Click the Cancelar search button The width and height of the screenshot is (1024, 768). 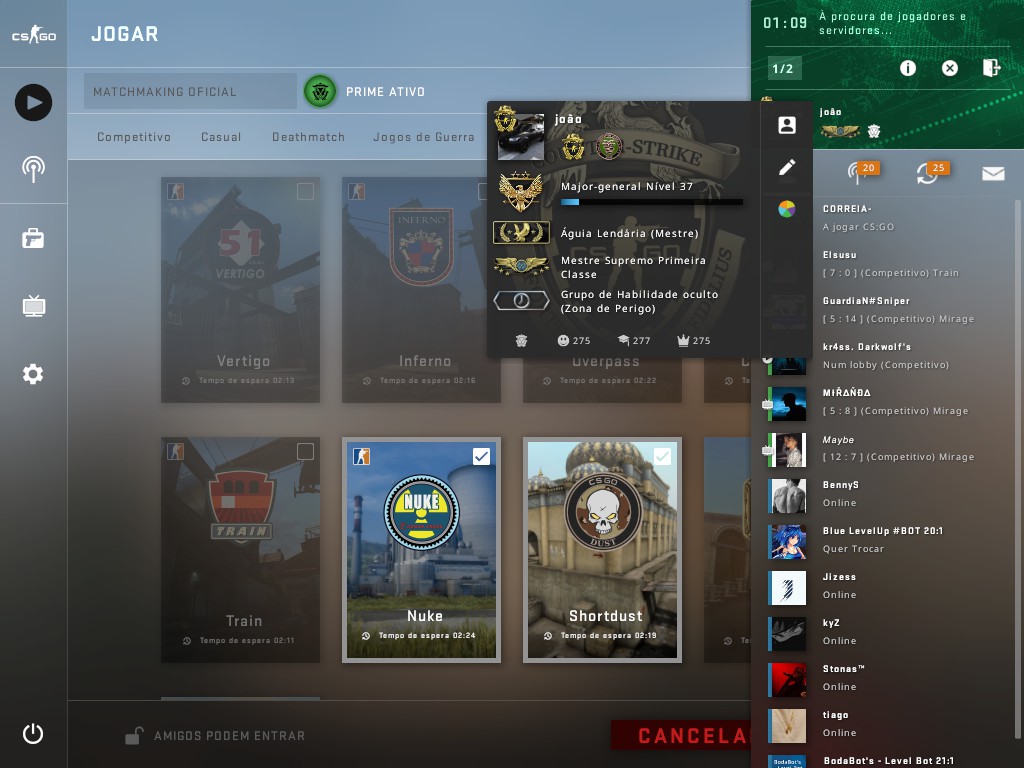[680, 735]
